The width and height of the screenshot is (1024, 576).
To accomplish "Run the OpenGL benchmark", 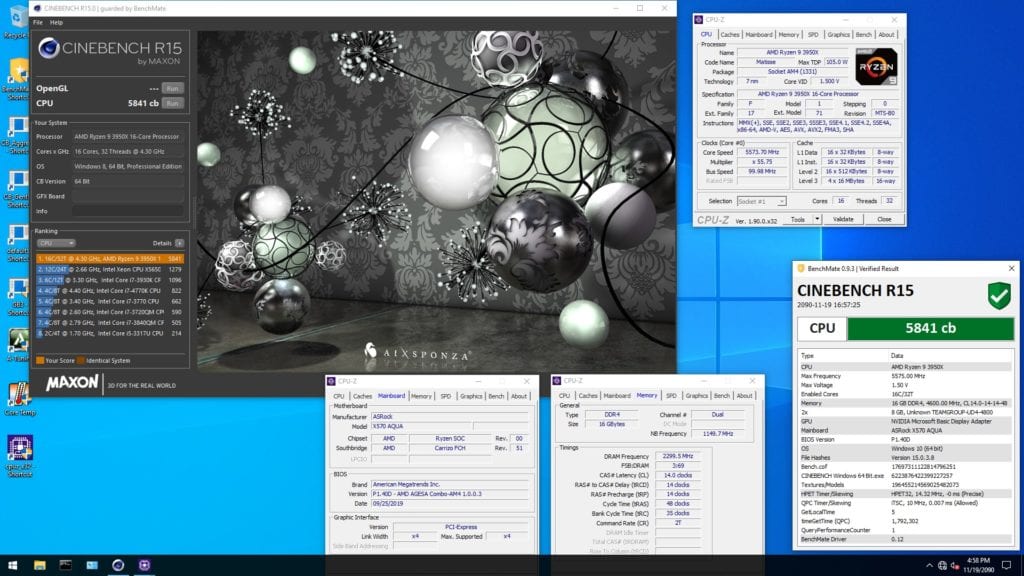I will point(172,88).
